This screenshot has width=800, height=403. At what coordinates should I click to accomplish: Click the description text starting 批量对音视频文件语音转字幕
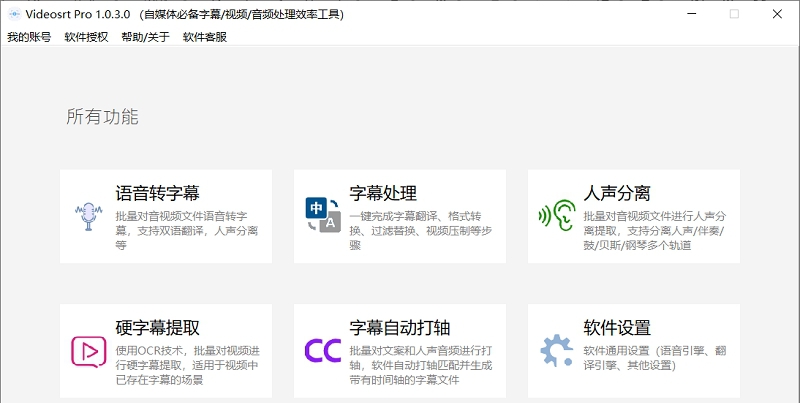[x=187, y=231]
